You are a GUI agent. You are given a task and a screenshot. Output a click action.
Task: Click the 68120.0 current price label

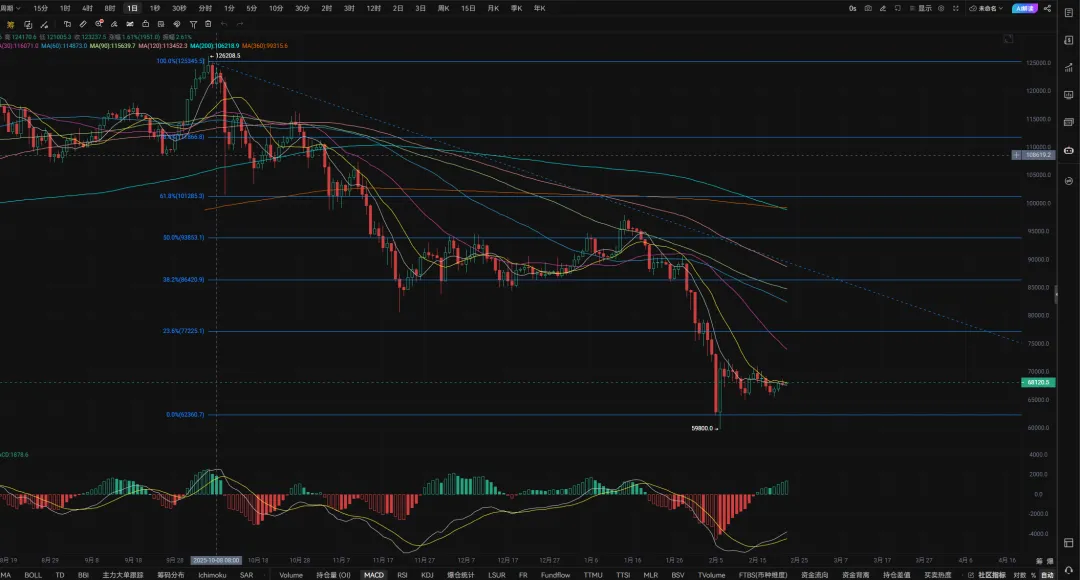click(x=1036, y=382)
